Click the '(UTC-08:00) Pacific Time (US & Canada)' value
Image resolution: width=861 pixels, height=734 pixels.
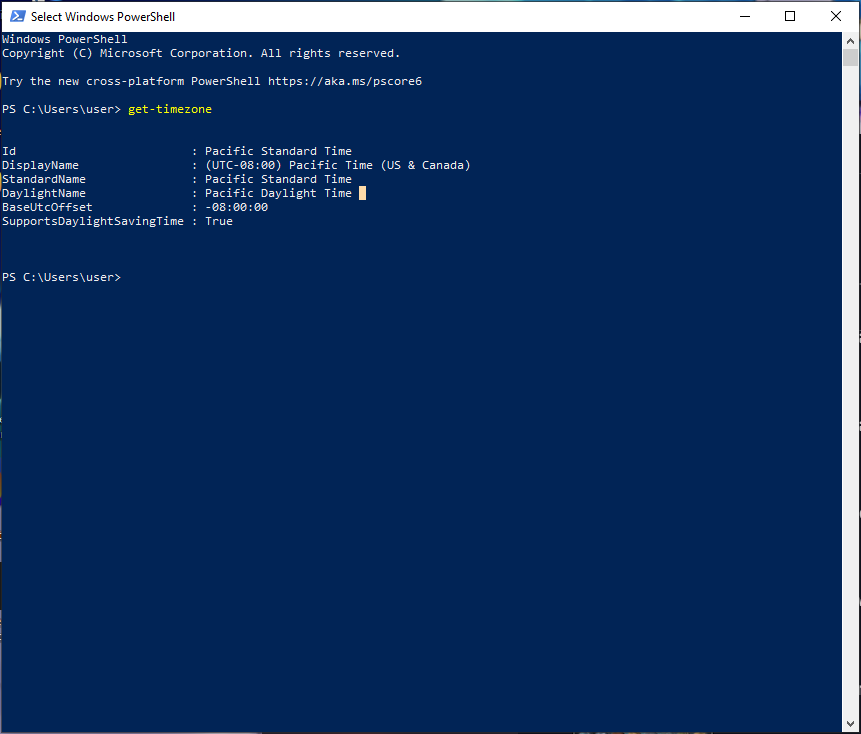338,165
